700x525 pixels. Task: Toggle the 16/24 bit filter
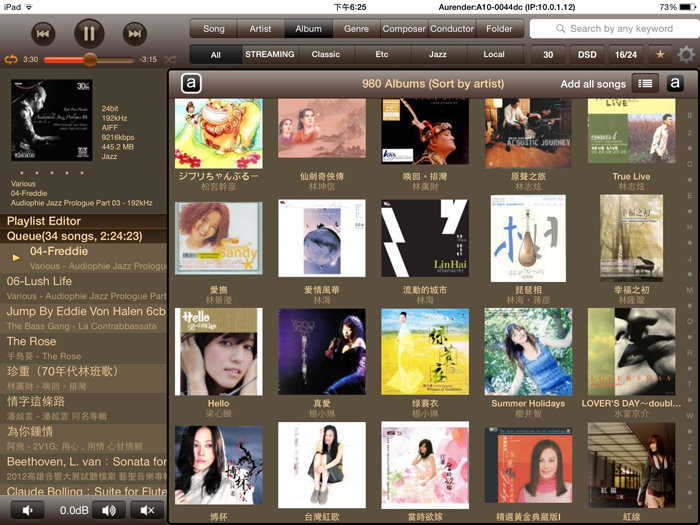(x=626, y=54)
